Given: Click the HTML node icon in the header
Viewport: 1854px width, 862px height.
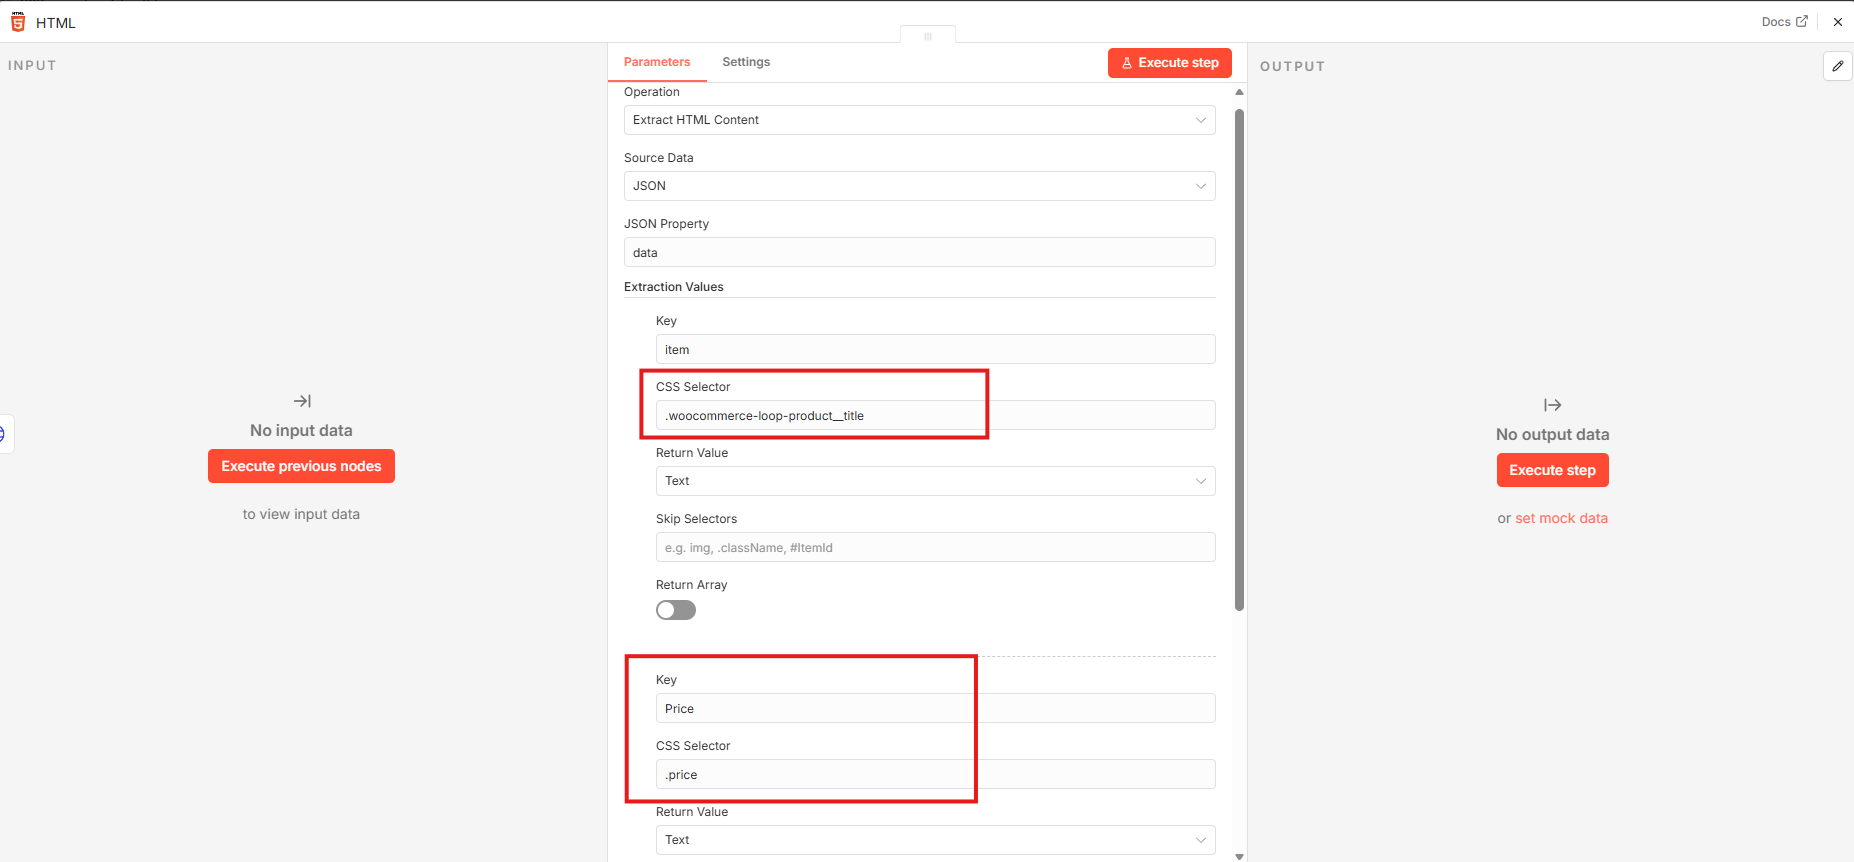Looking at the screenshot, I should [x=18, y=22].
